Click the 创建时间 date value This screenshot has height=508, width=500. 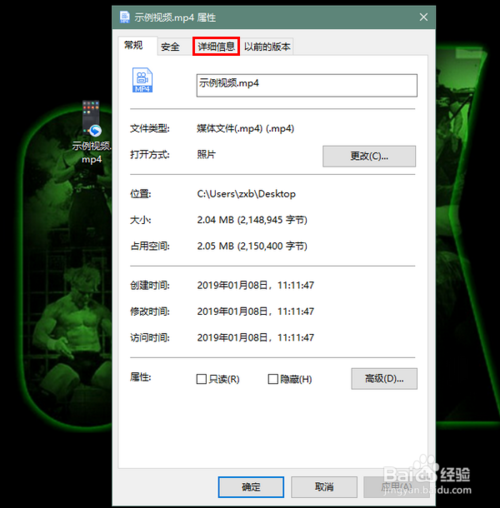point(255,285)
